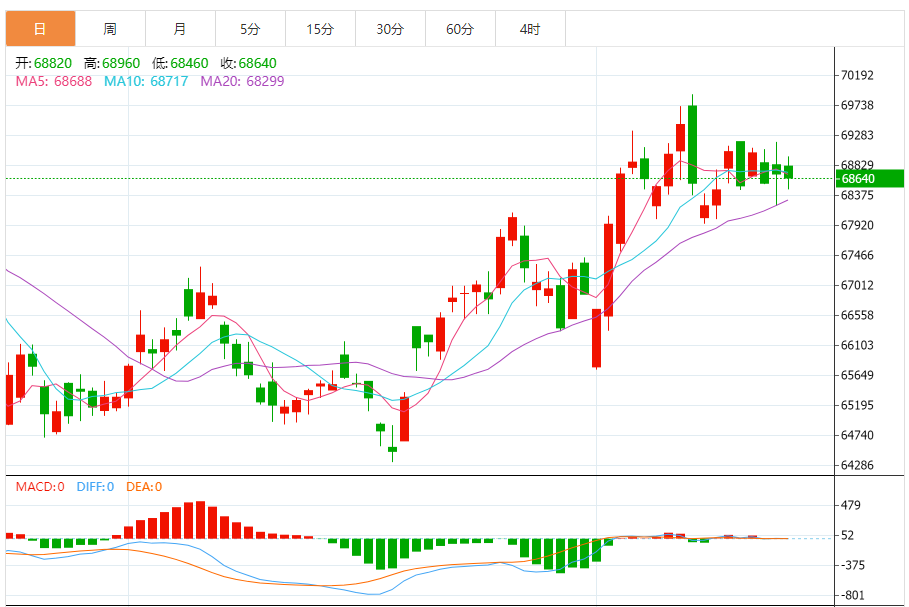Click the 64286 price axis label
Viewport: 909px width, 607px height.
tap(857, 465)
